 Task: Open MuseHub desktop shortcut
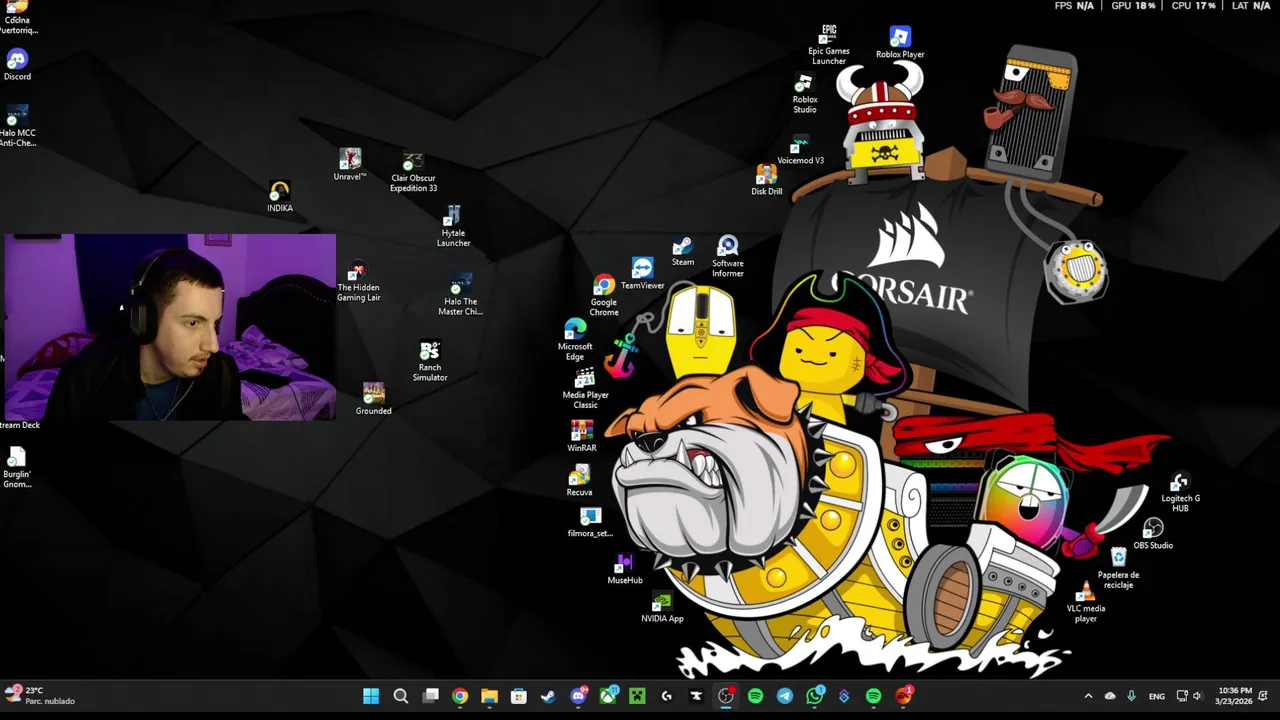[x=625, y=569]
